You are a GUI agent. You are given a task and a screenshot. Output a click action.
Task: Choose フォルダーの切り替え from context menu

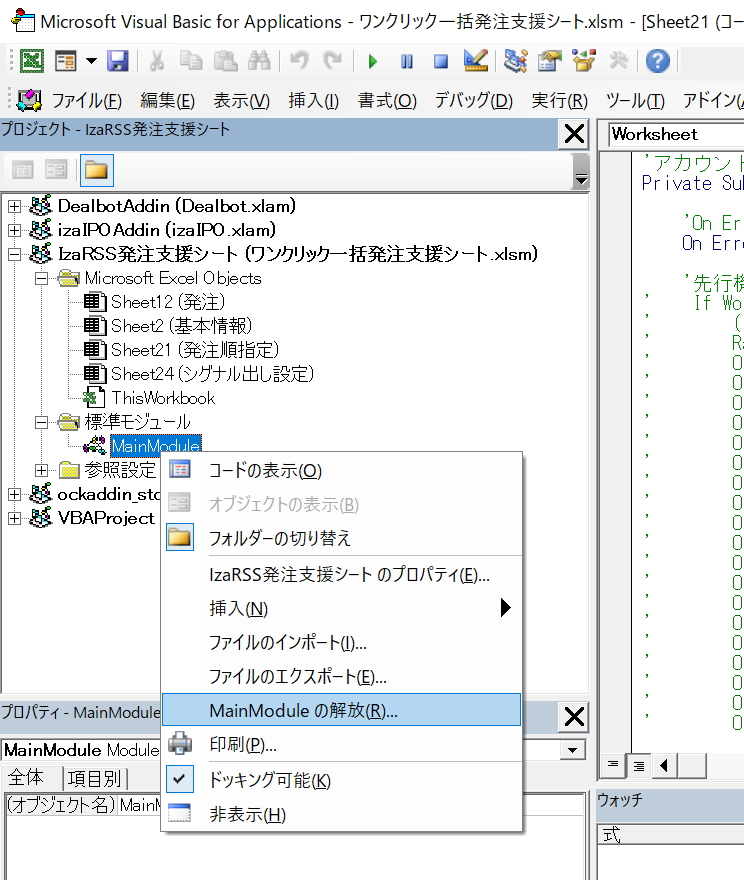pyautogui.click(x=342, y=538)
